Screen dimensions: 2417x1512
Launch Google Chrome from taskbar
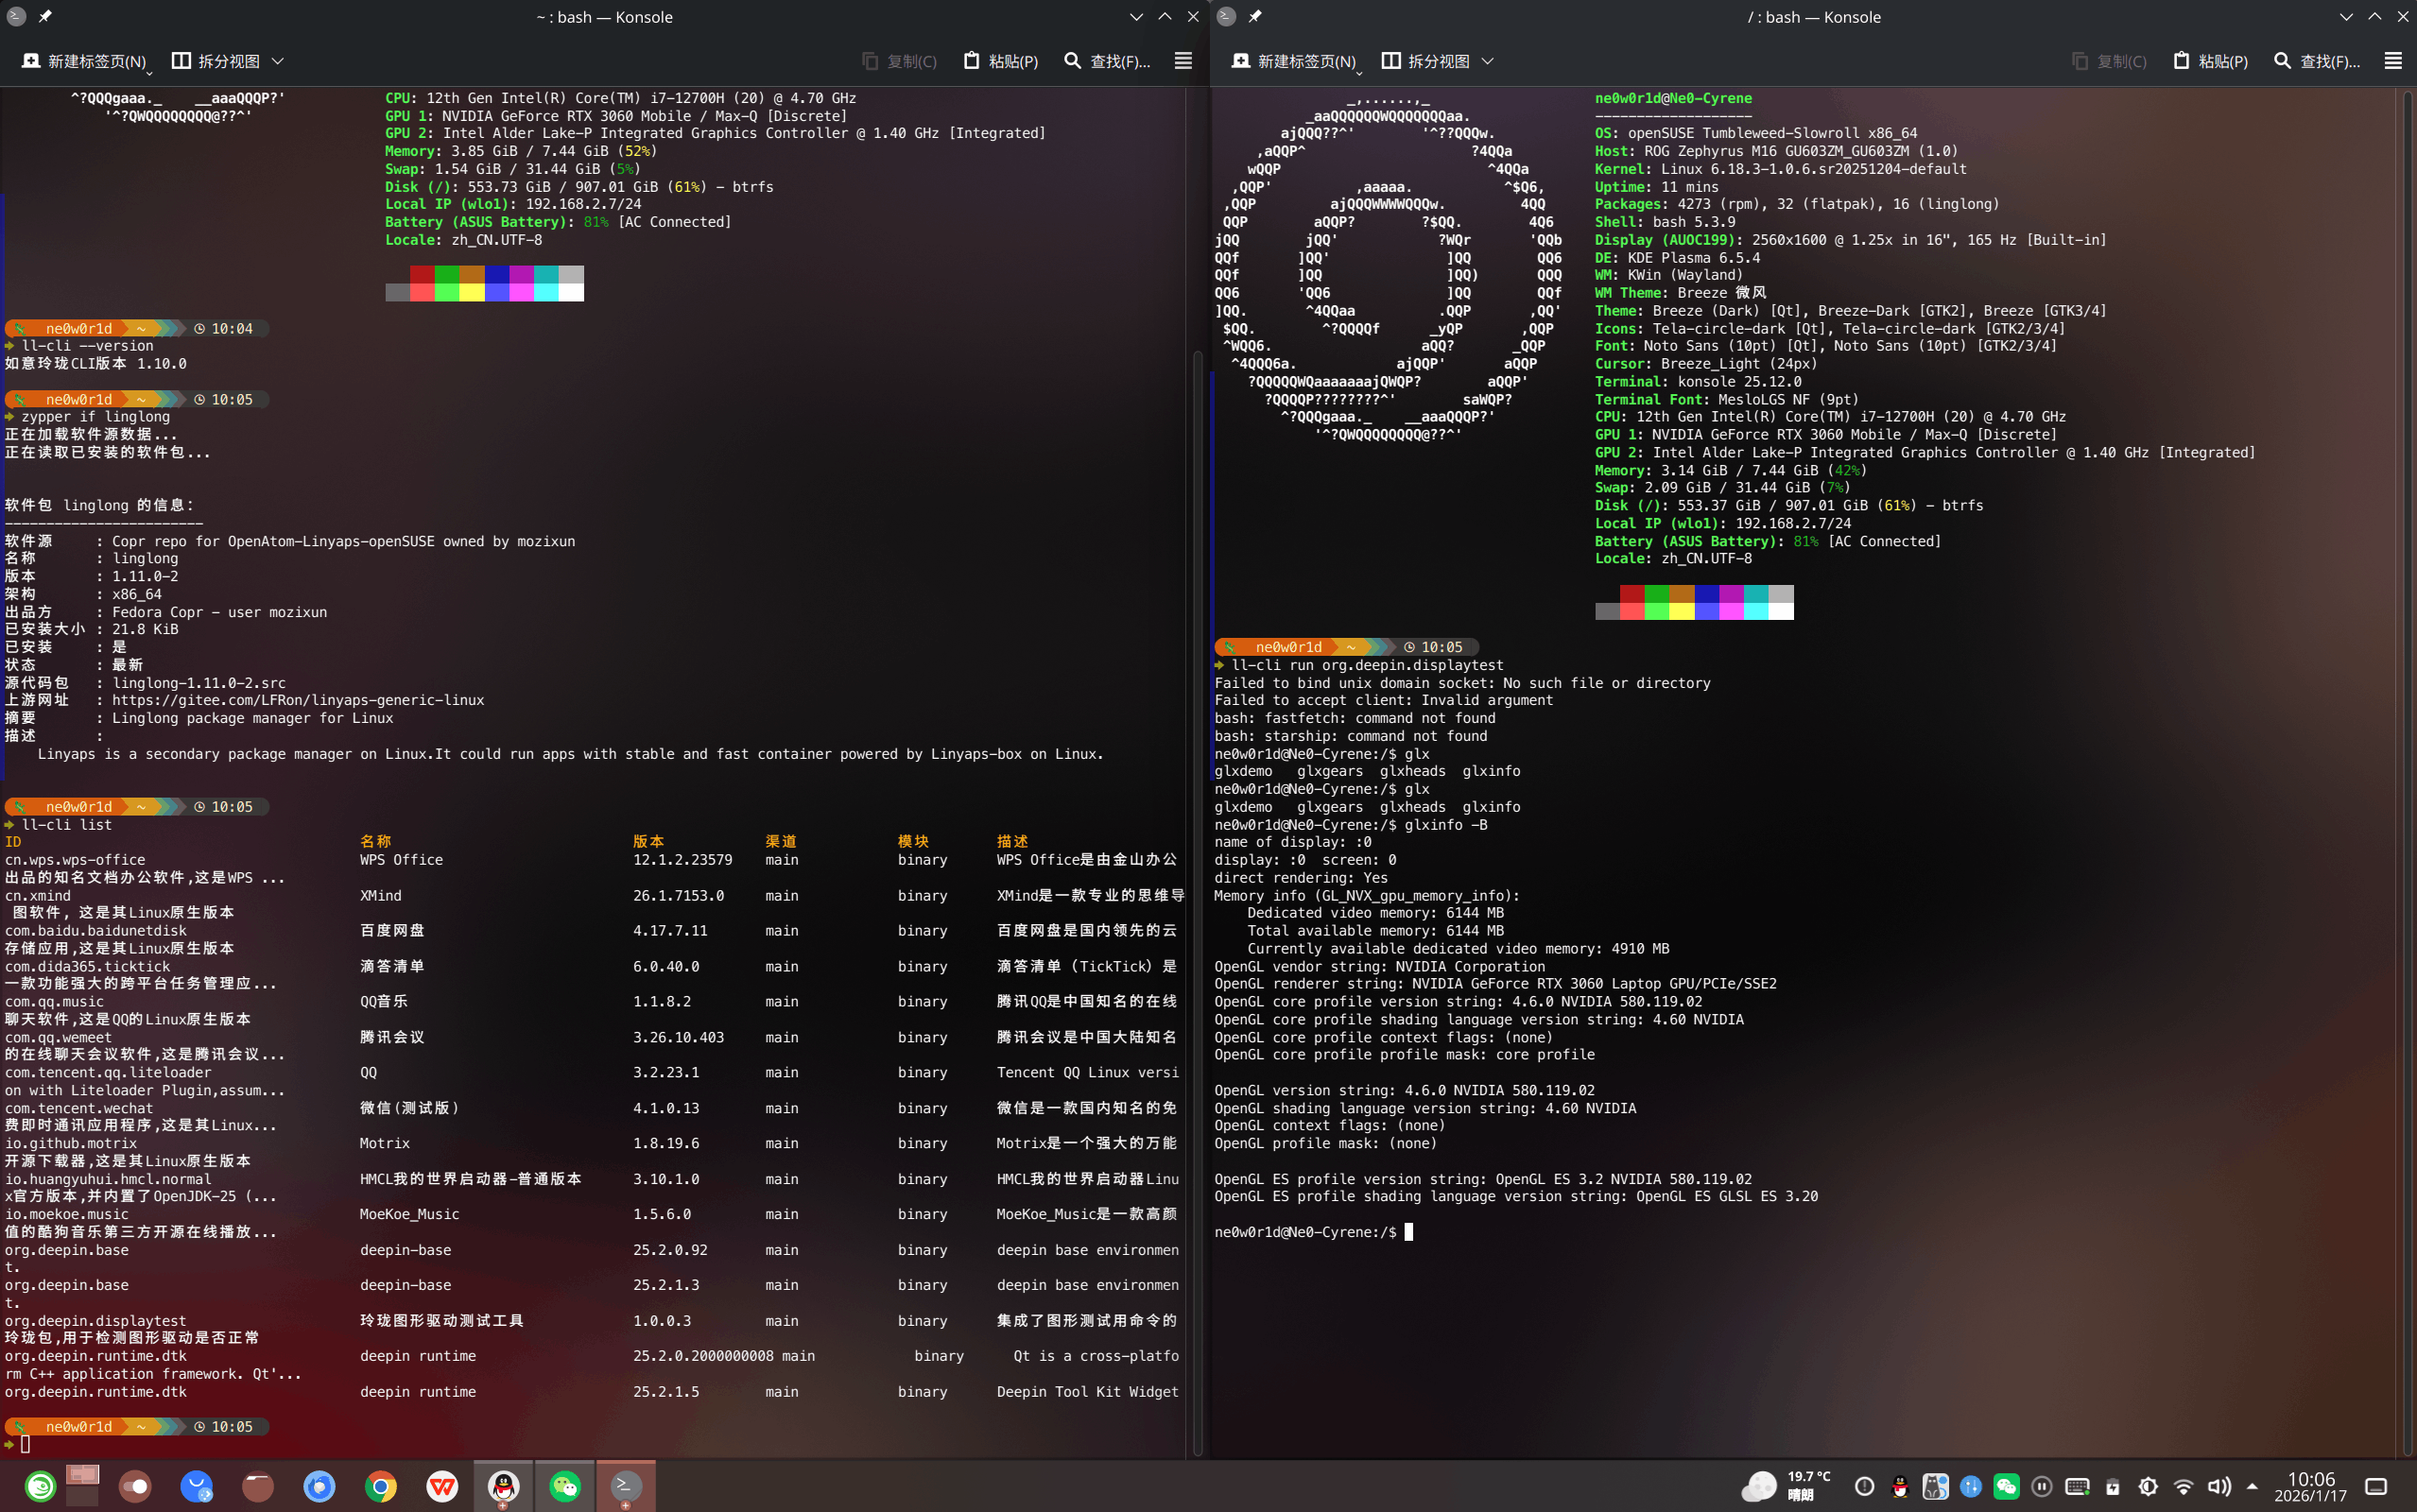point(381,1486)
